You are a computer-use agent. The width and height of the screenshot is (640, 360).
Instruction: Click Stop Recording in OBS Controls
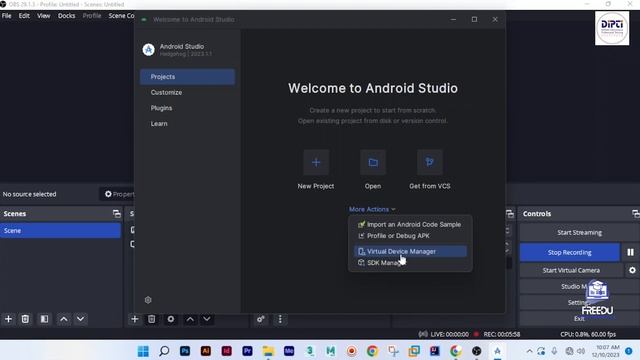coord(569,252)
